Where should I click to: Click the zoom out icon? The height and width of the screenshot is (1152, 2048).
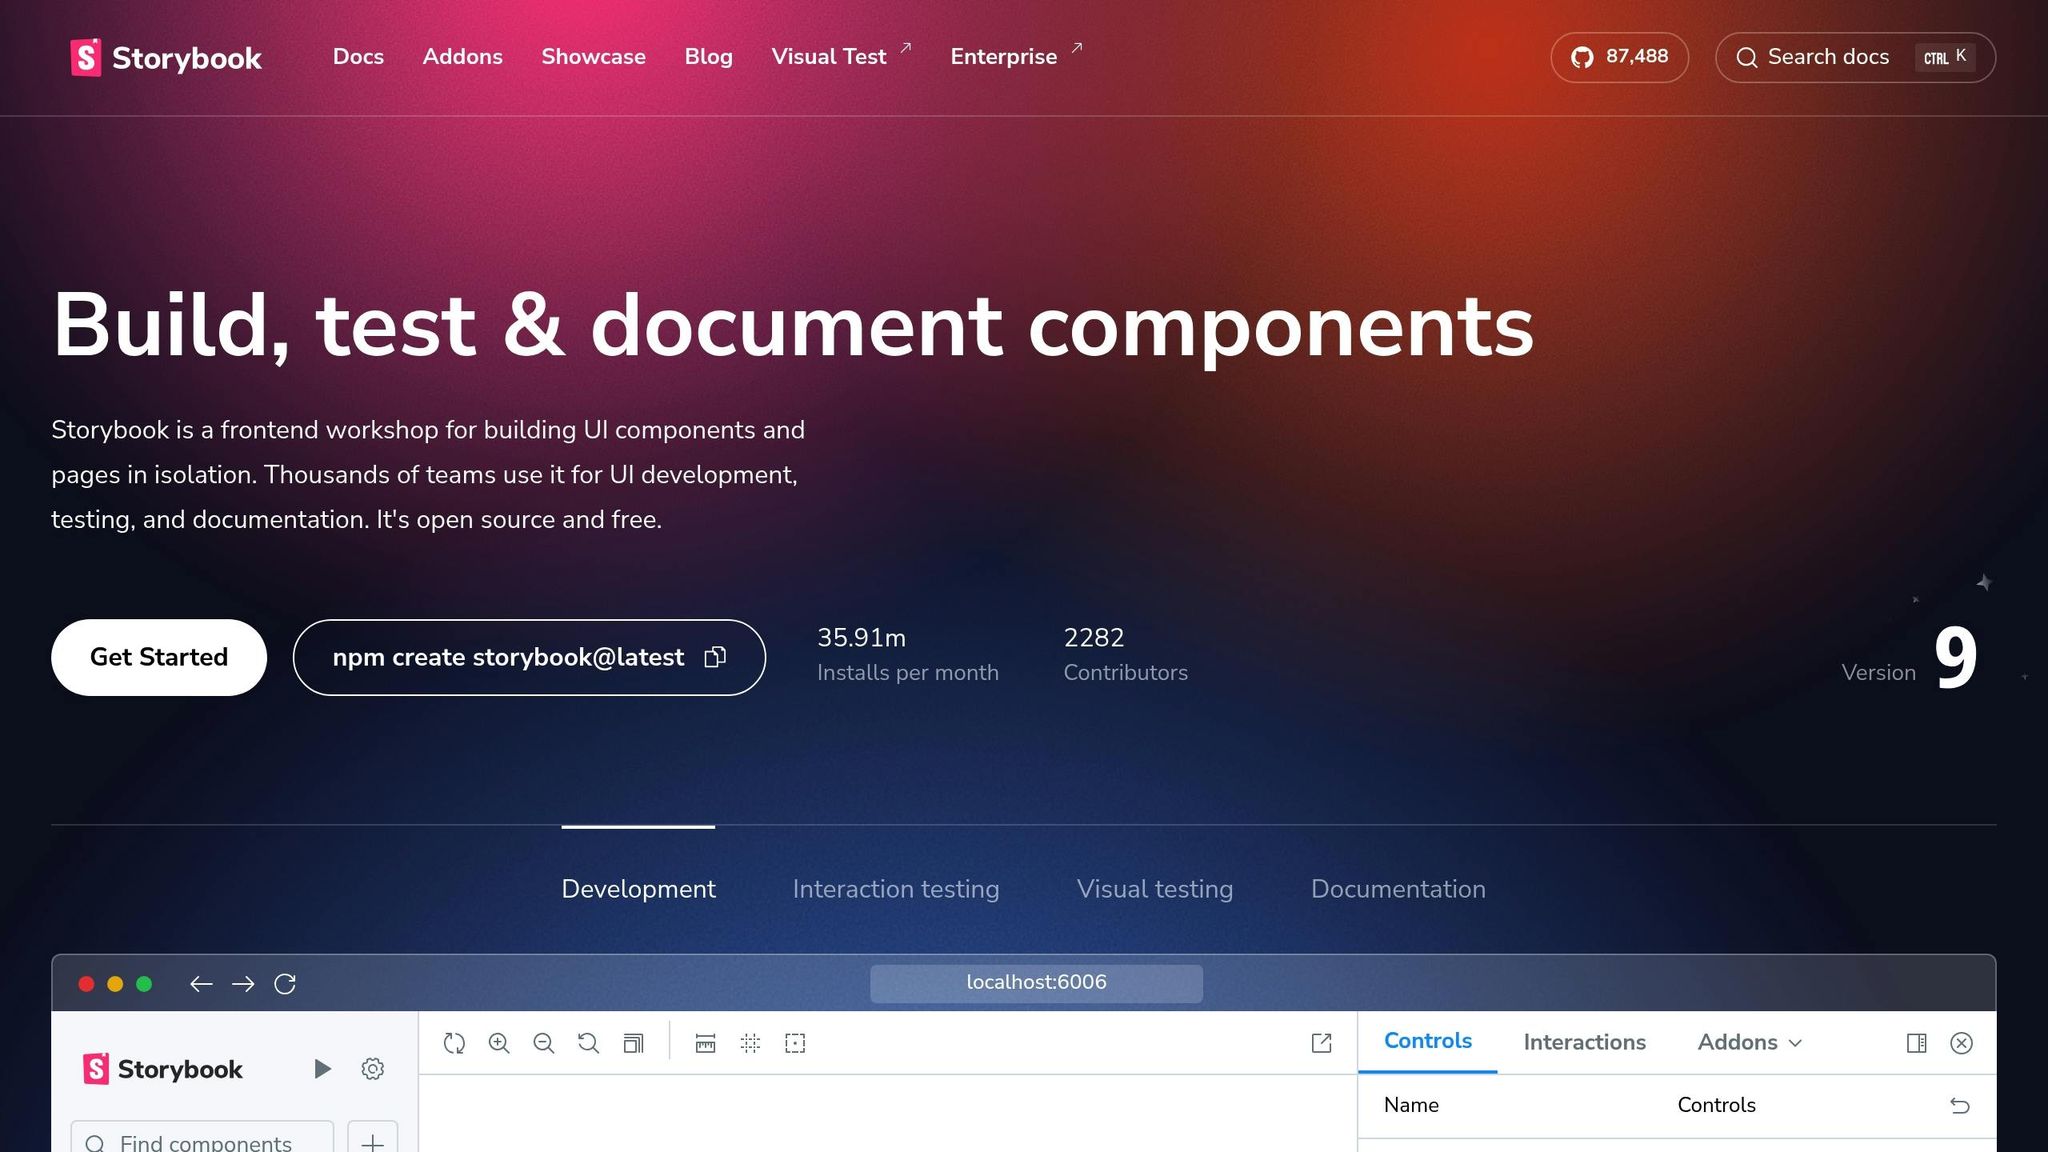[x=544, y=1043]
